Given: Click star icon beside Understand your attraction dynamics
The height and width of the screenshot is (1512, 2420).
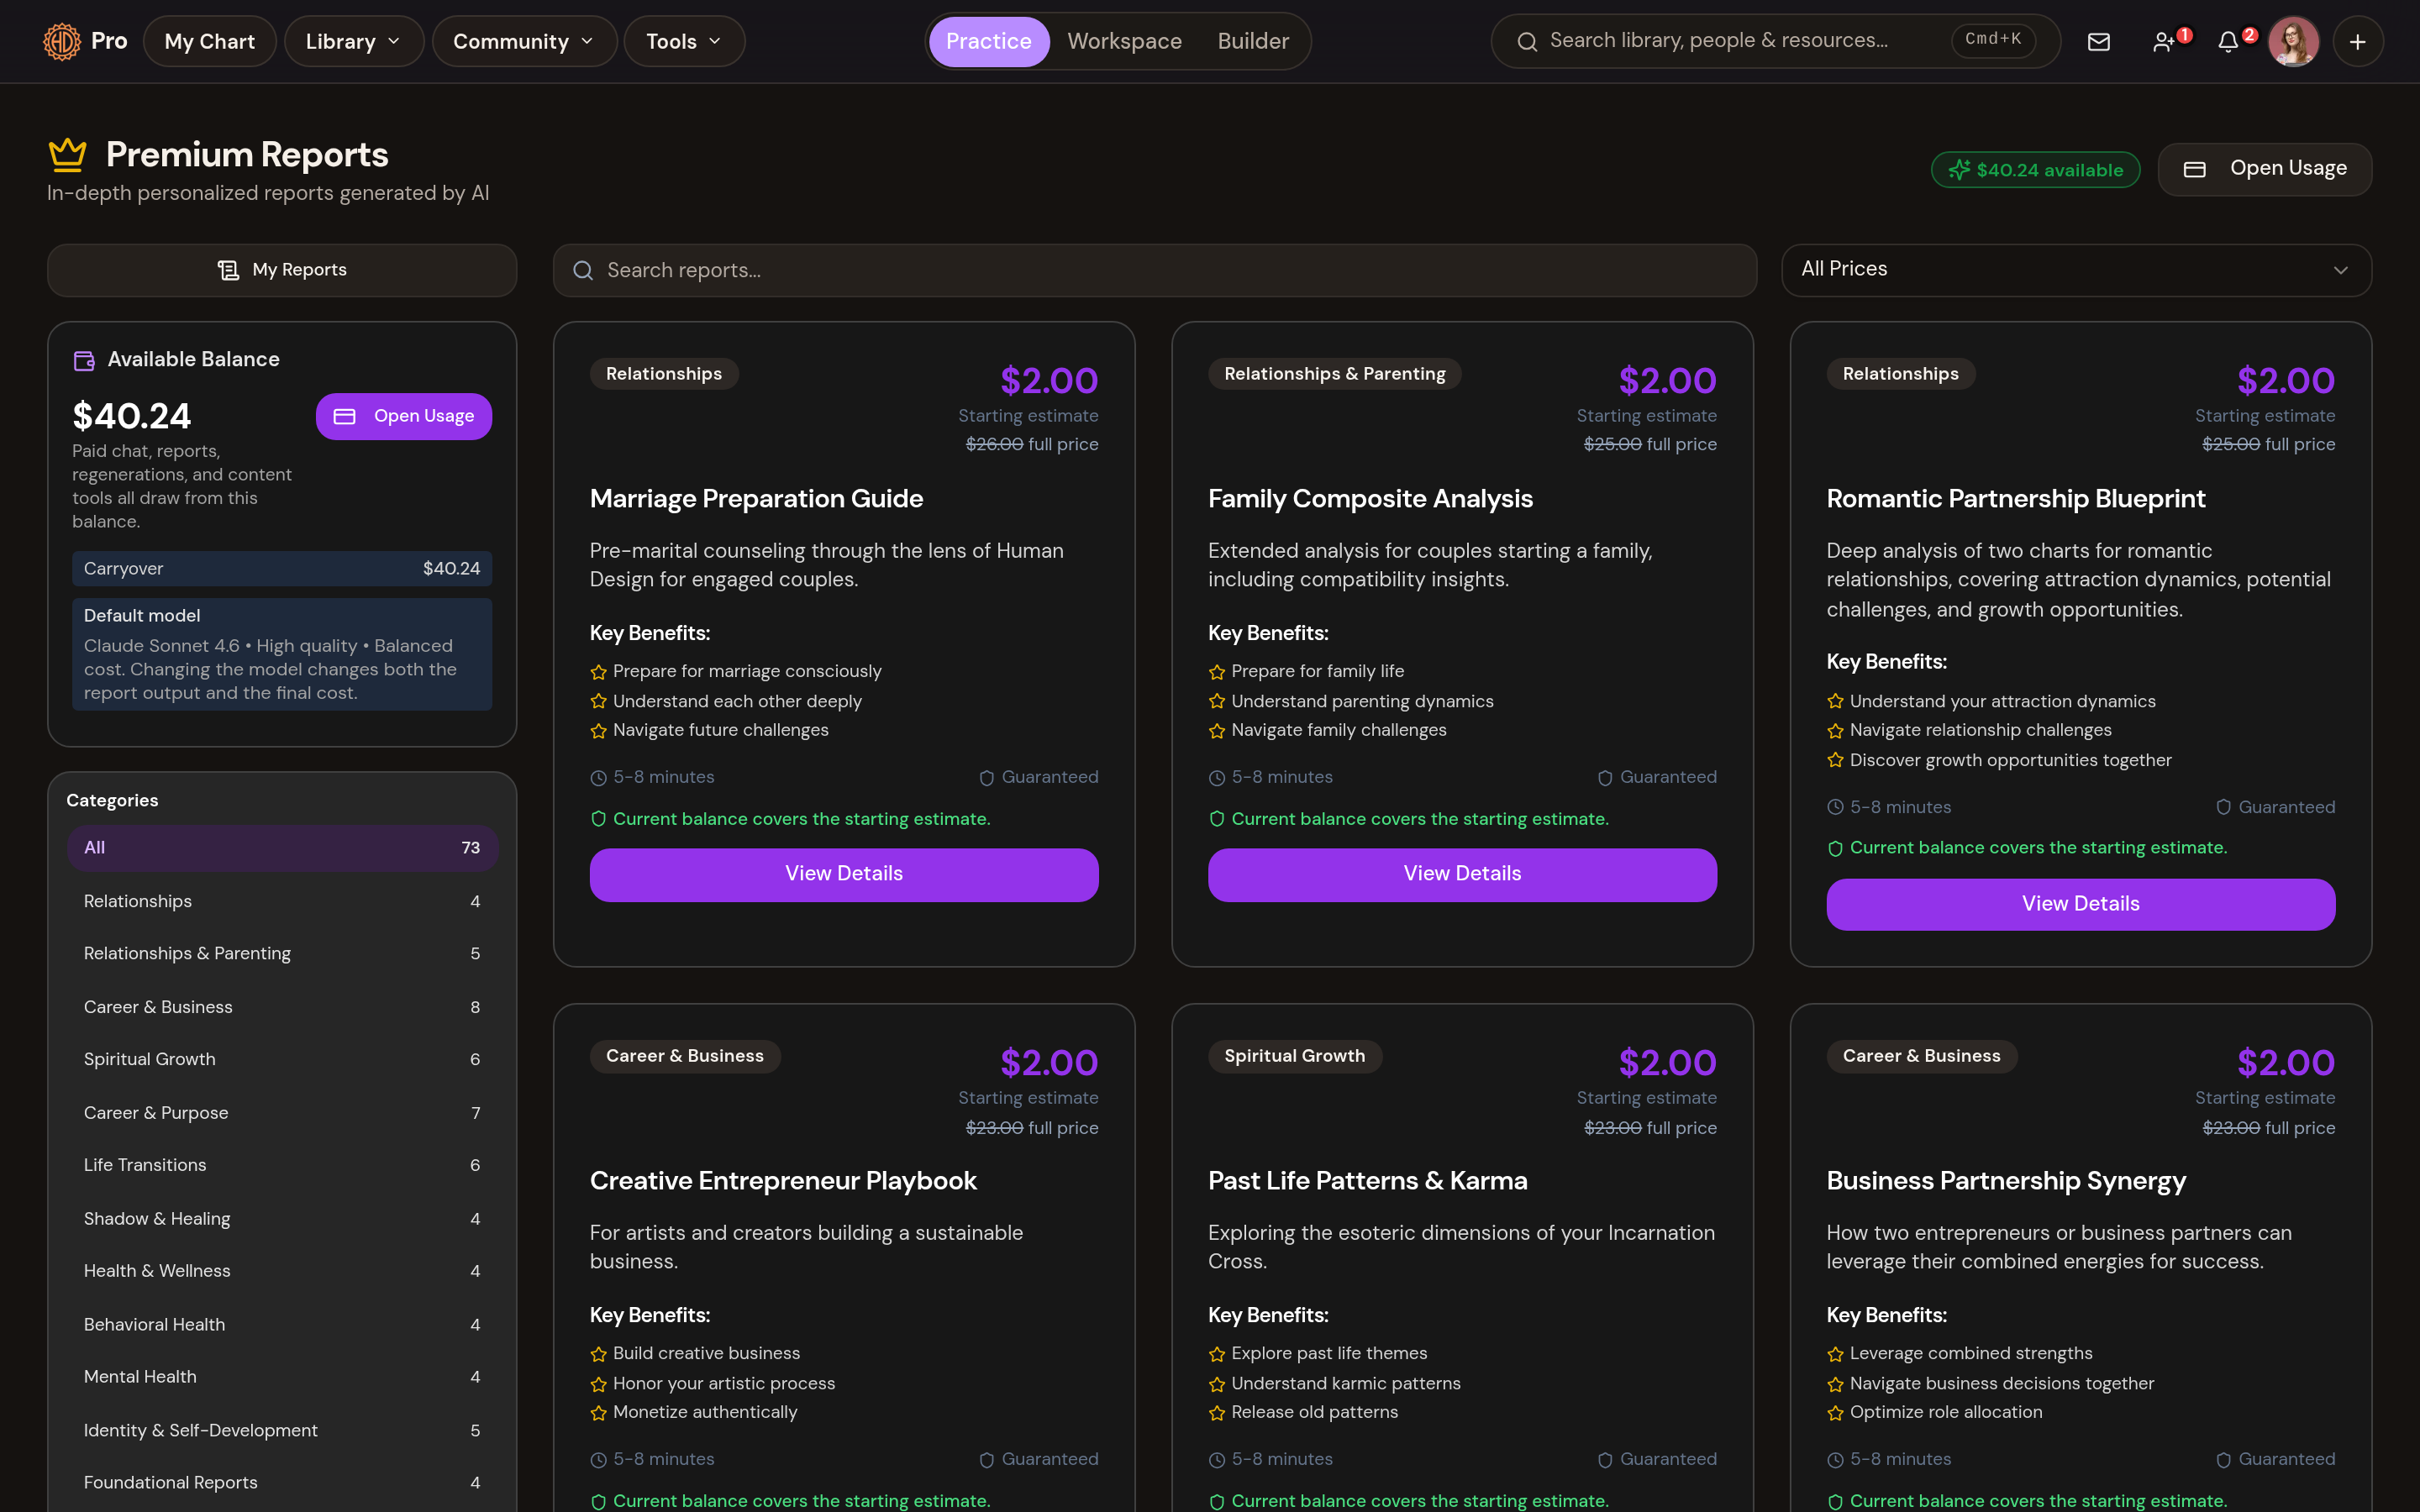Looking at the screenshot, I should click(1835, 702).
